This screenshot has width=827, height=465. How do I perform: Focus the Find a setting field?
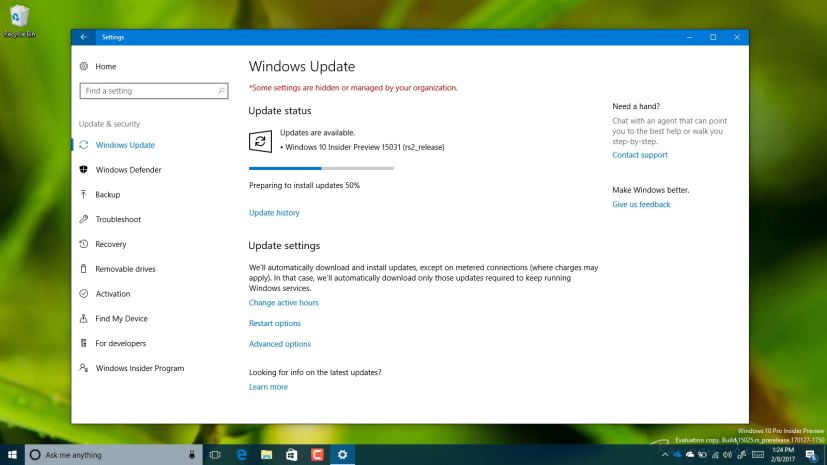tap(153, 91)
